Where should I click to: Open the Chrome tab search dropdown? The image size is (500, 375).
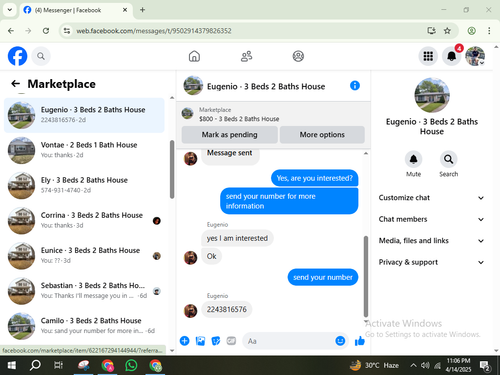pos(10,10)
